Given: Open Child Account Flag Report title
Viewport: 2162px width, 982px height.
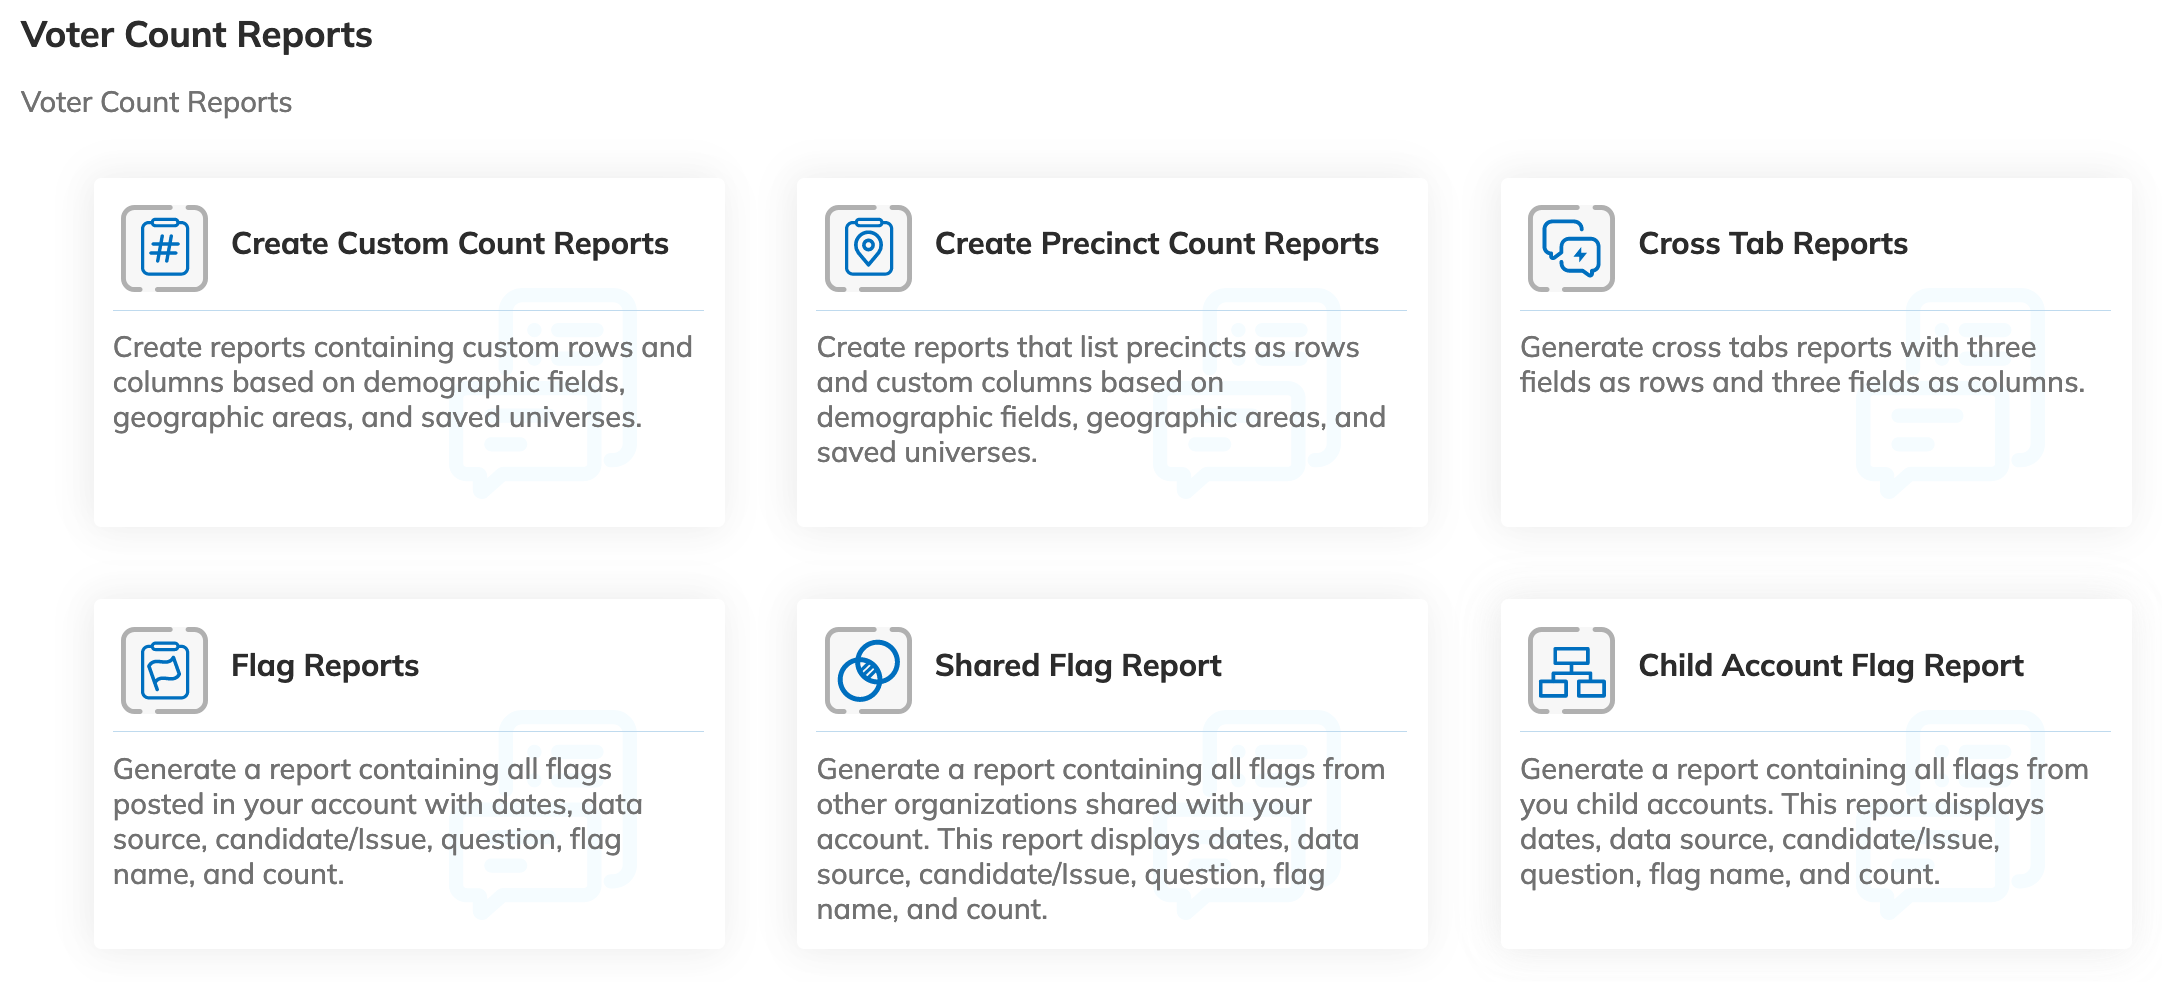Looking at the screenshot, I should (x=1830, y=666).
